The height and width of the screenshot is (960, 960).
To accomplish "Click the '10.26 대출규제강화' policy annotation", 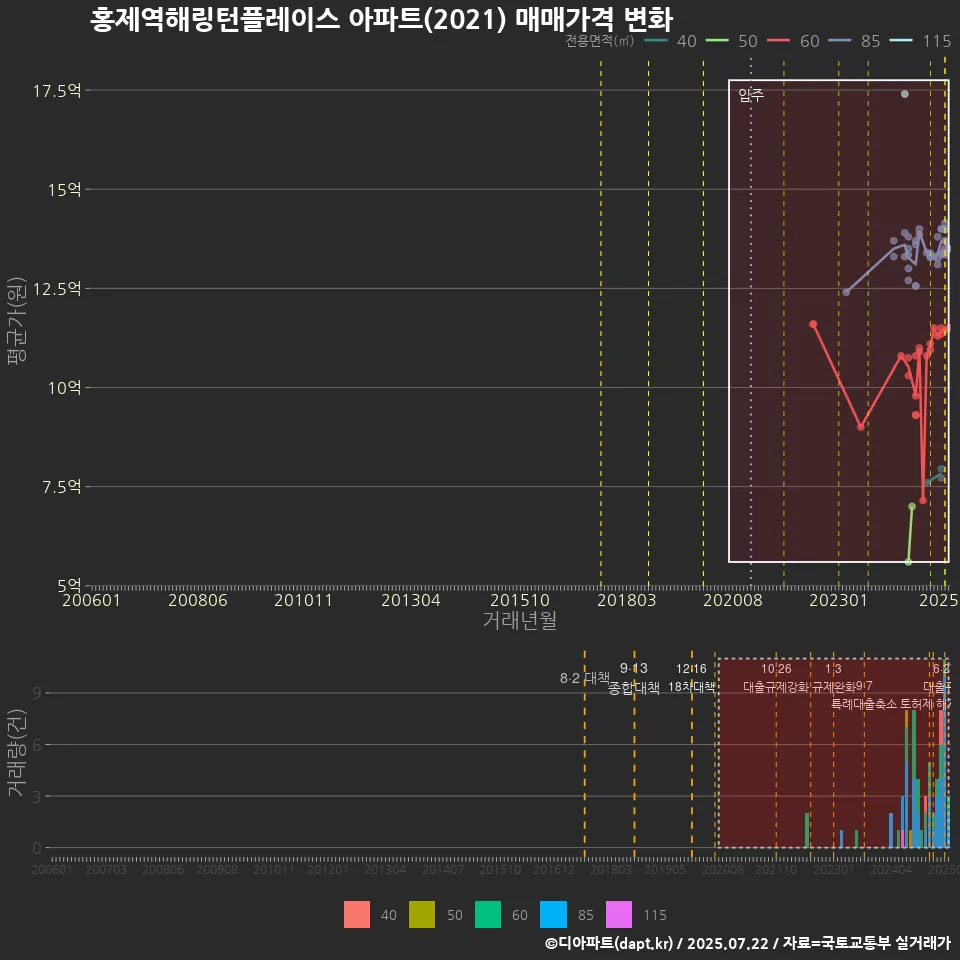I will (776, 678).
